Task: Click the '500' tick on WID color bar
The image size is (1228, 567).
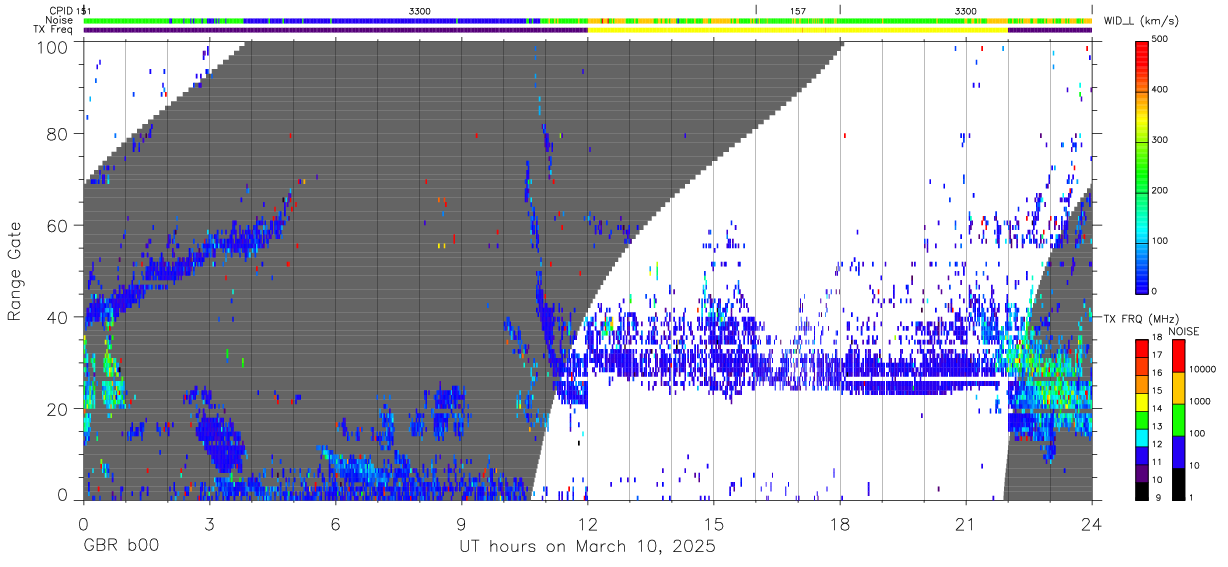Action: pyautogui.click(x=1161, y=40)
